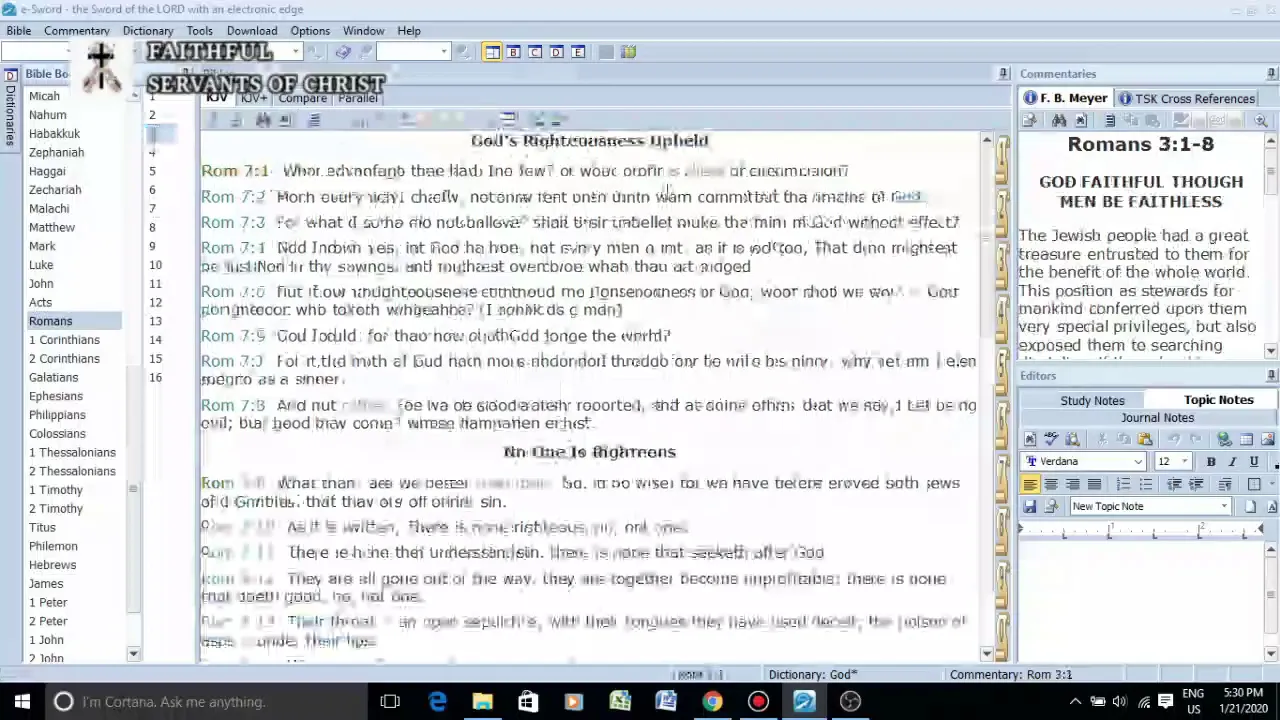The height and width of the screenshot is (720, 1280).
Task: Switch to the Compare tab
Action: tap(302, 98)
